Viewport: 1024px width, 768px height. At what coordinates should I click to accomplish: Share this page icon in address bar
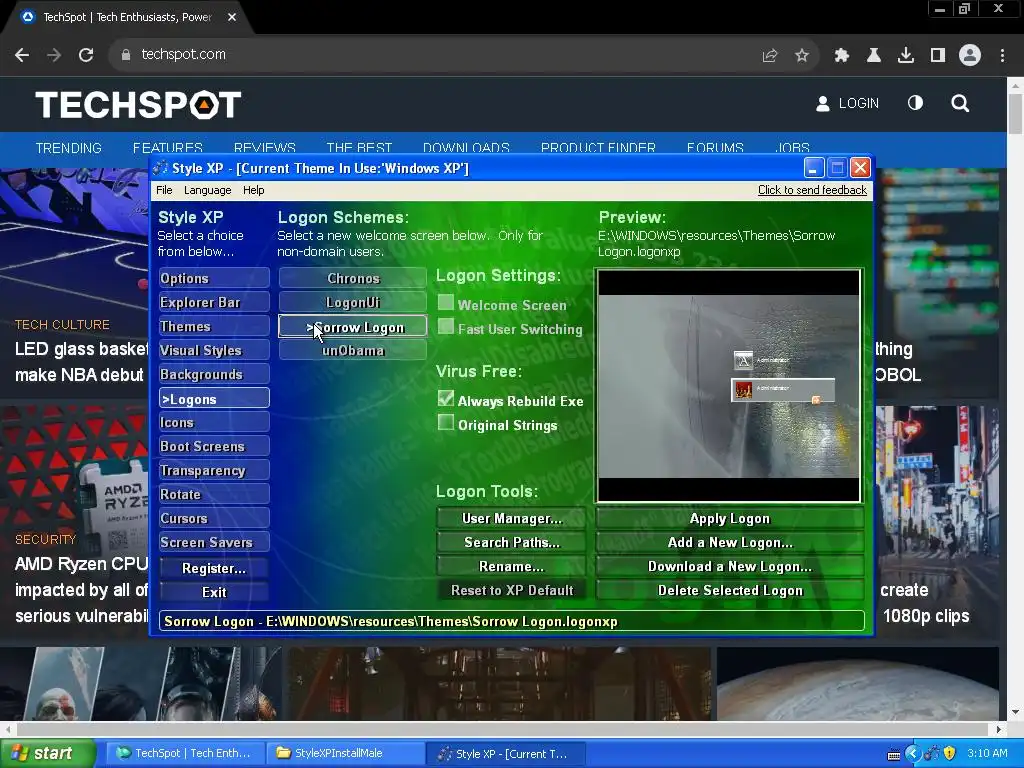770,56
